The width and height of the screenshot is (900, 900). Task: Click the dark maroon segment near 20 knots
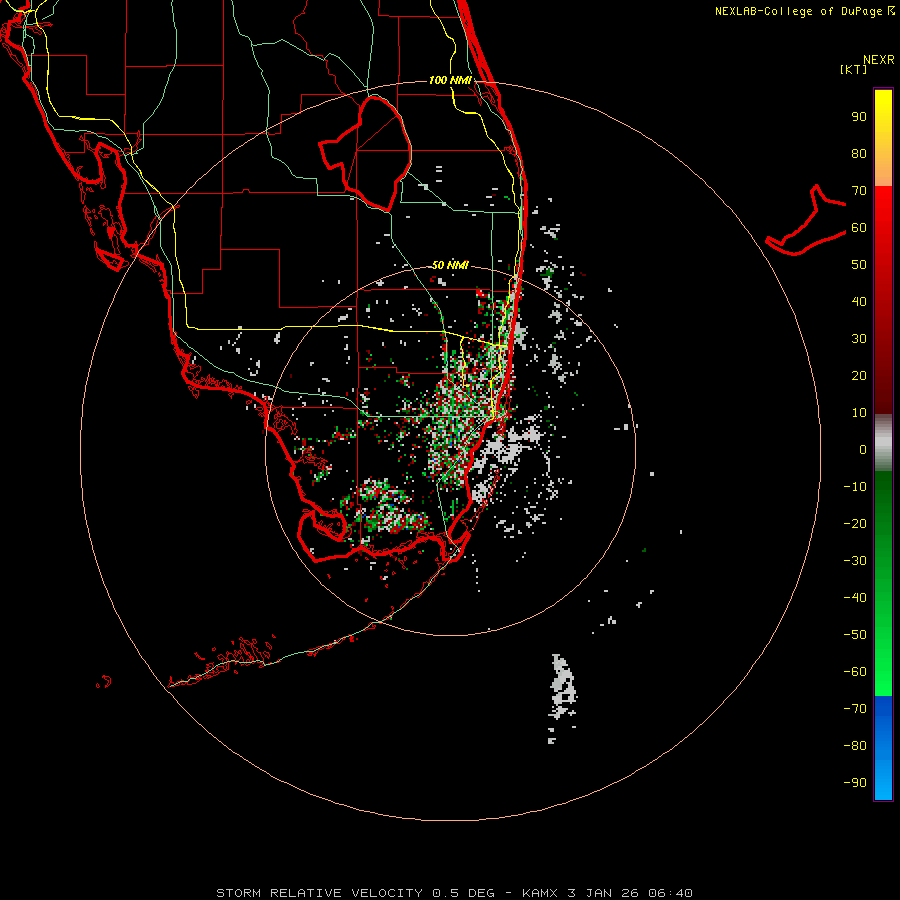point(883,376)
